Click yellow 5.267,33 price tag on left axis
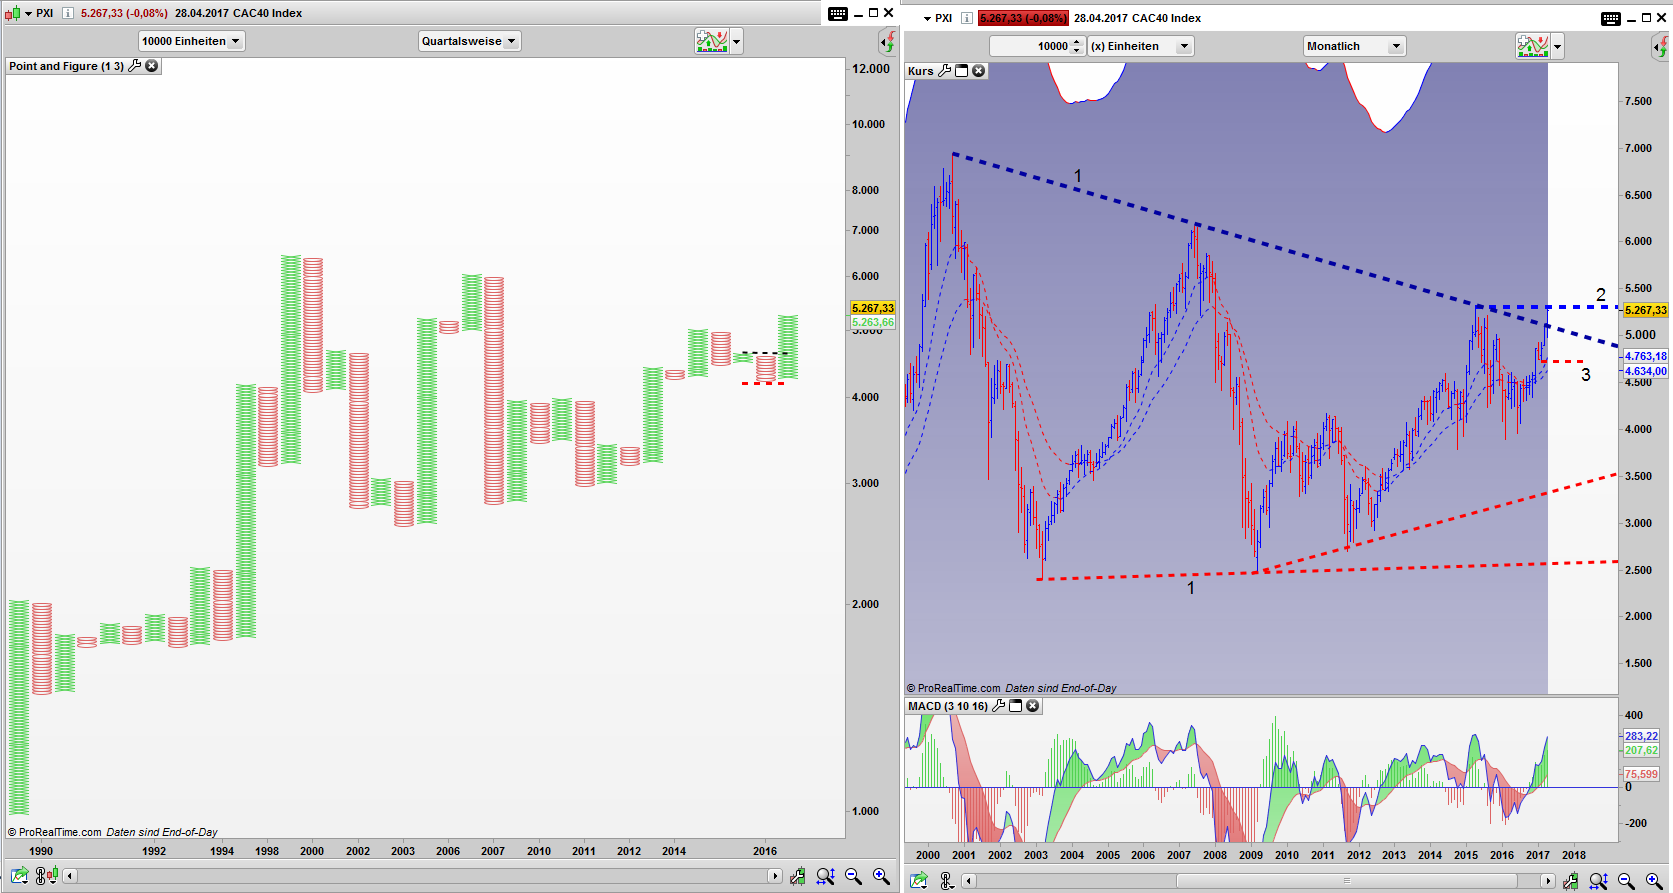 pyautogui.click(x=873, y=308)
